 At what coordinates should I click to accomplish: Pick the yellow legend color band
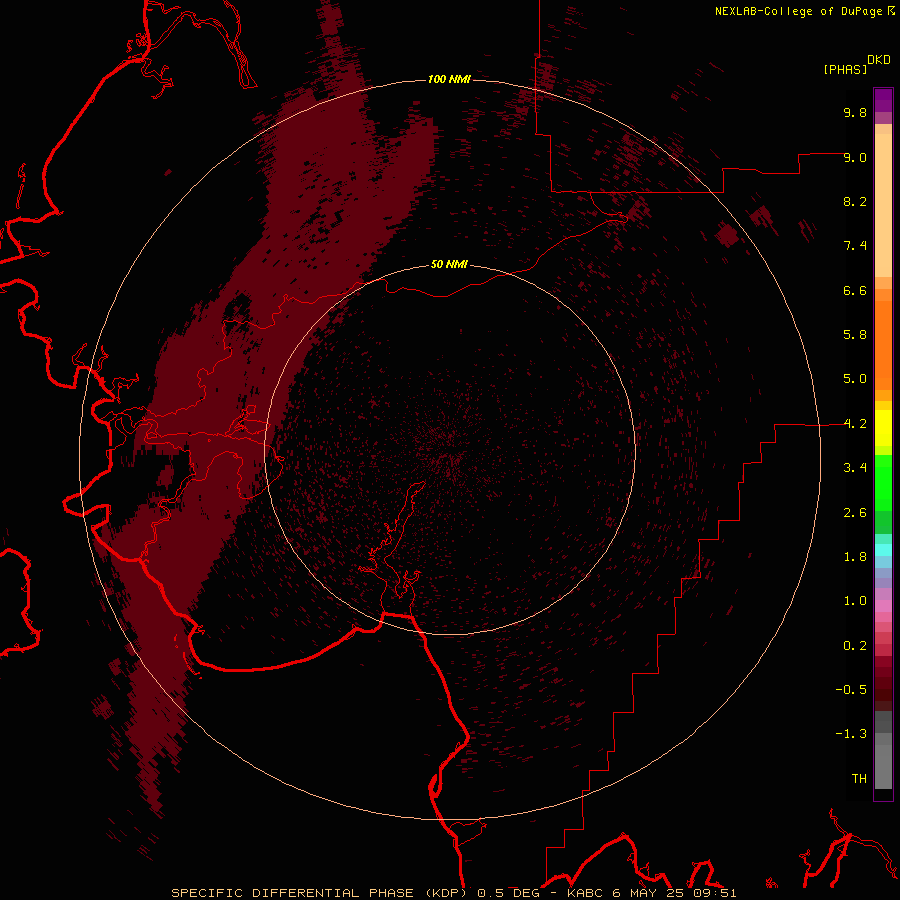[883, 428]
